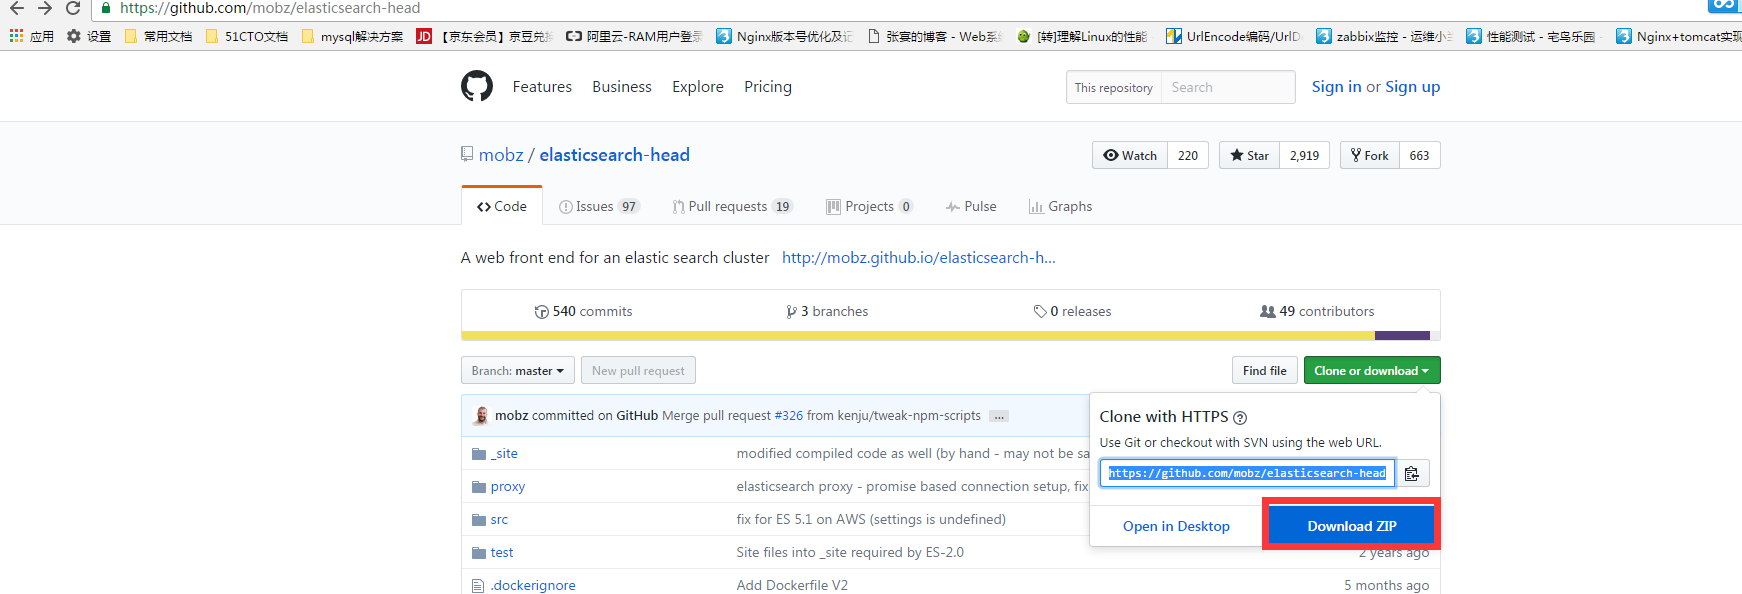View the 540 commits link
Screen dimensions: 1742x594
[x=583, y=311]
